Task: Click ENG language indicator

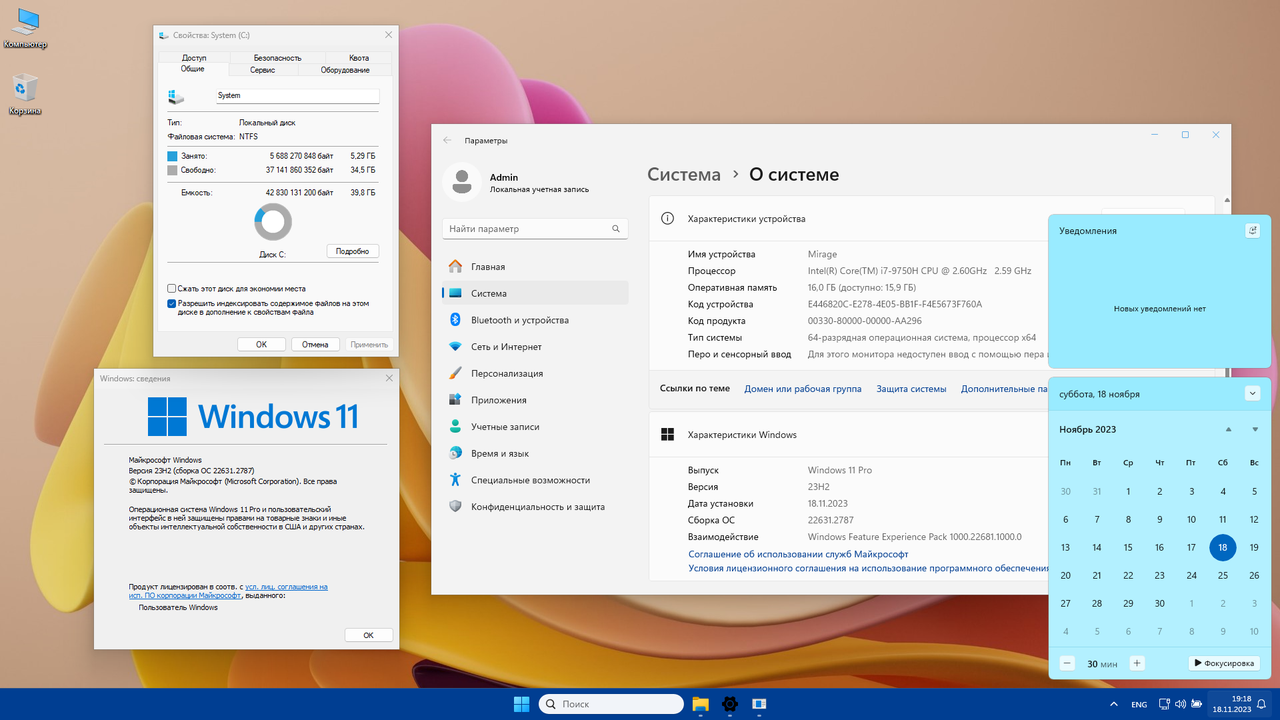Action: [x=1139, y=705]
